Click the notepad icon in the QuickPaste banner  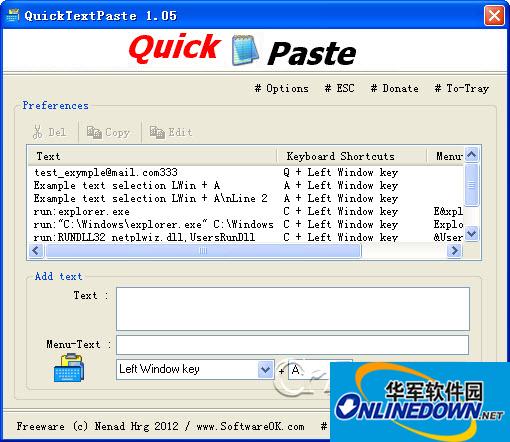pyautogui.click(x=245, y=50)
